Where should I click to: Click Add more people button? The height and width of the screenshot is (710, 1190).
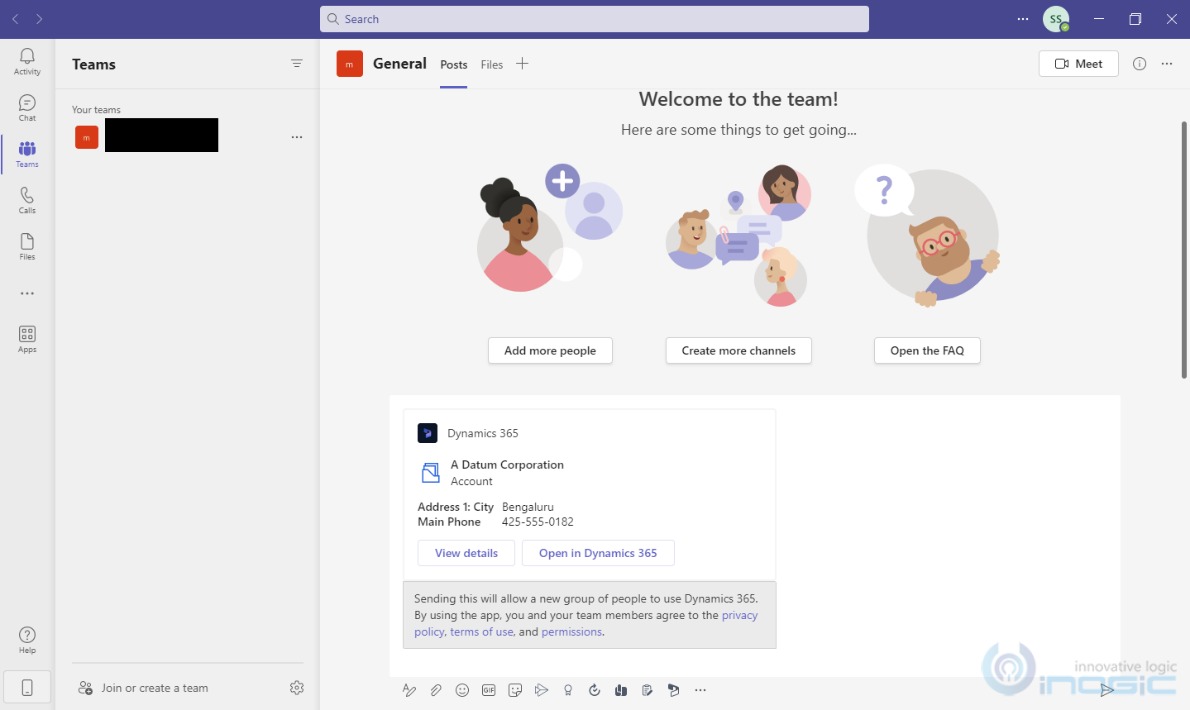(550, 350)
